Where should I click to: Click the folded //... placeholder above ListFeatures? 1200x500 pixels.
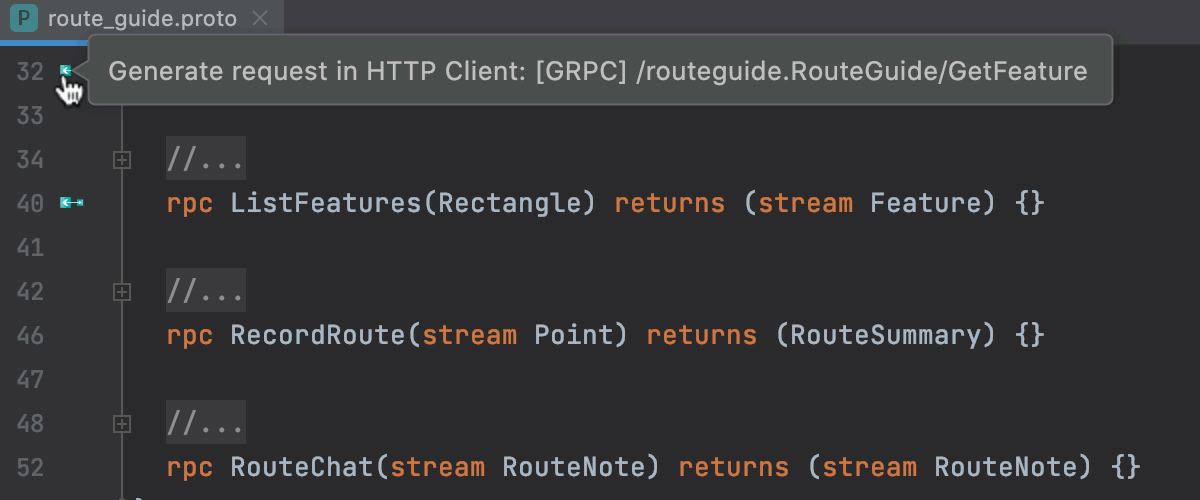point(206,159)
